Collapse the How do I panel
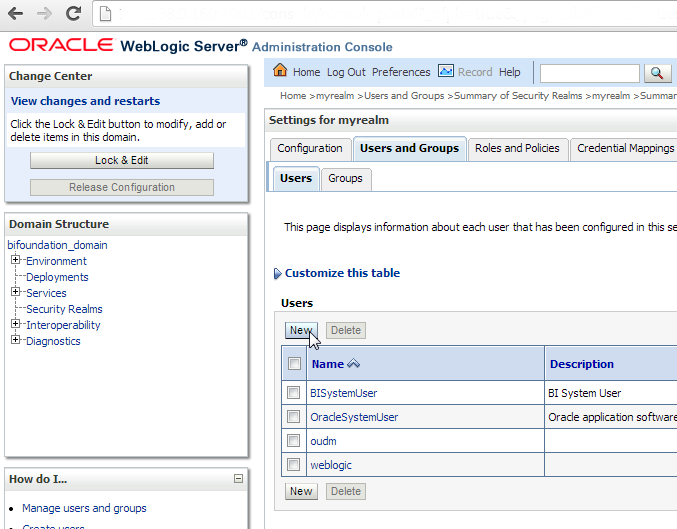Screen dimensions: 677x529 click(x=238, y=478)
